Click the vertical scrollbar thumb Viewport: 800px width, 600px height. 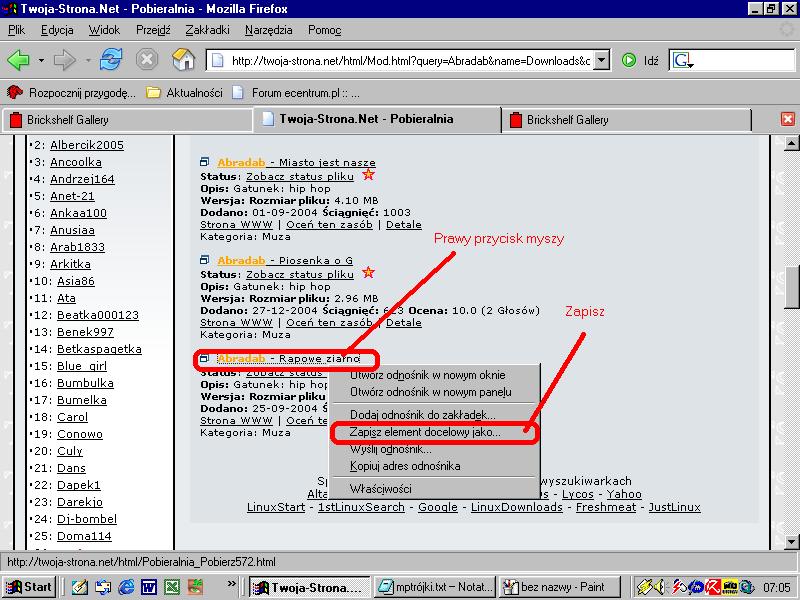tap(791, 287)
